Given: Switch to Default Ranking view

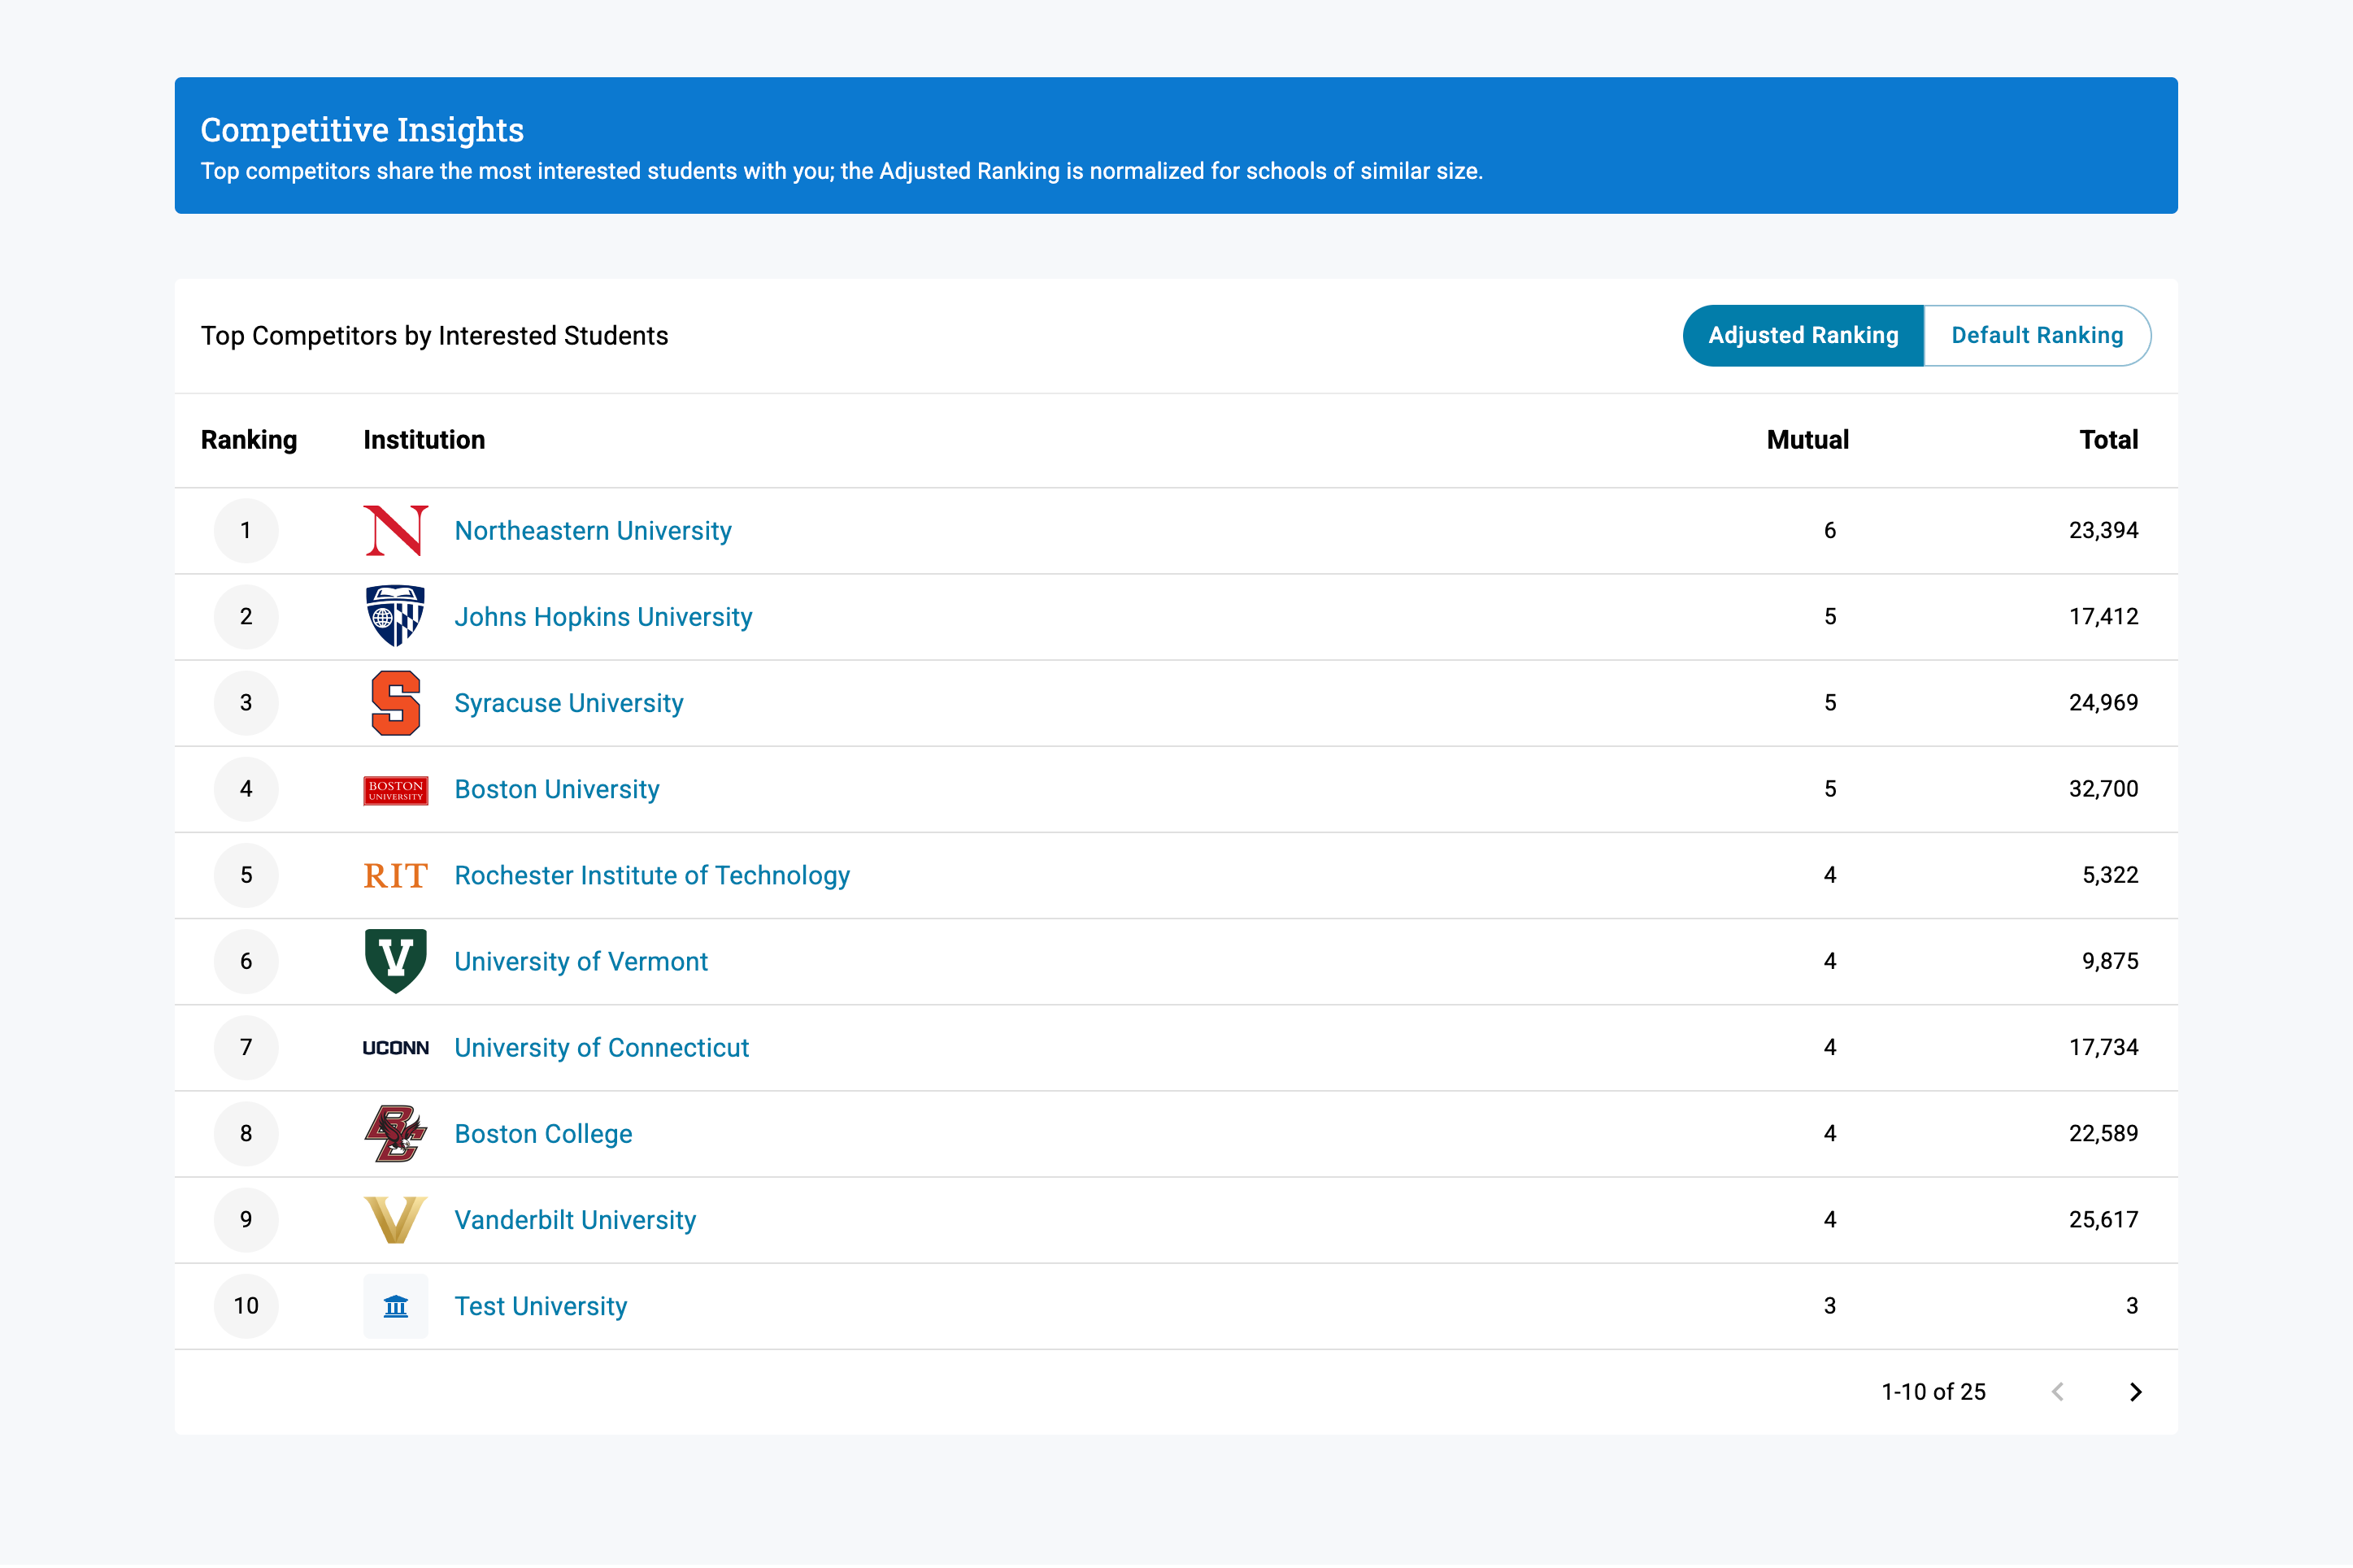Looking at the screenshot, I should (x=2036, y=336).
